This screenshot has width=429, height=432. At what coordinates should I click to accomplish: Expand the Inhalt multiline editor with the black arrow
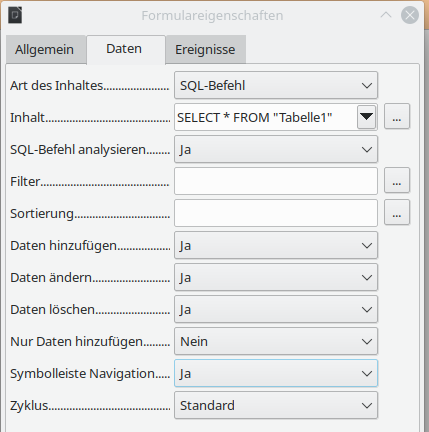coord(366,117)
